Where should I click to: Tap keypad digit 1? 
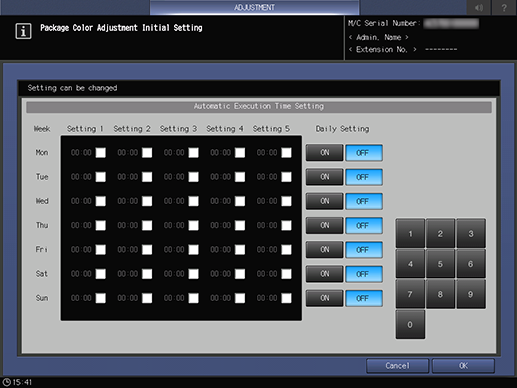(410, 233)
